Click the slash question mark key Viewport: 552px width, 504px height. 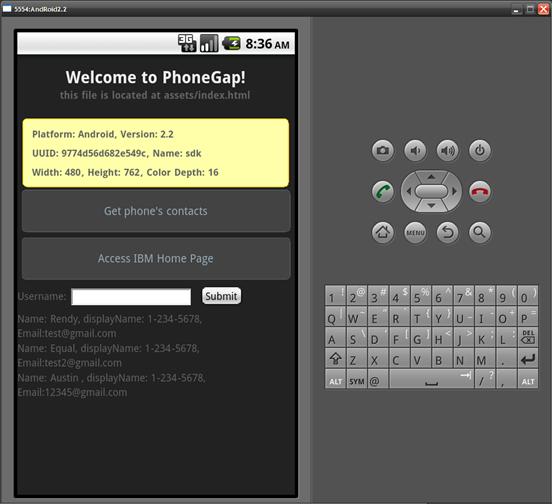(485, 379)
